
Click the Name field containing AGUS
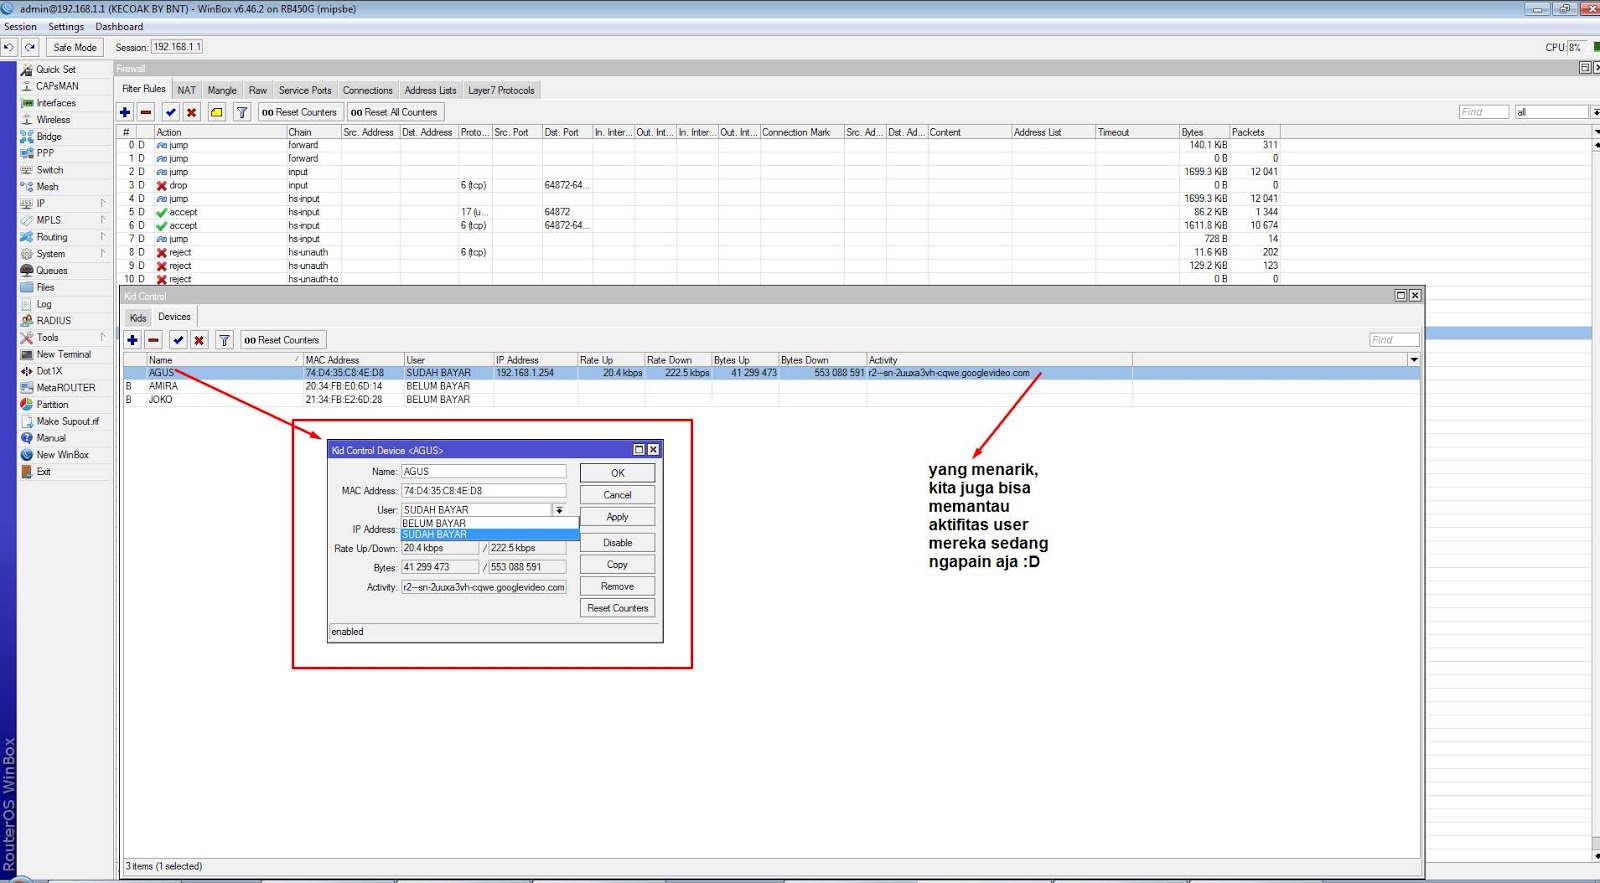click(484, 472)
